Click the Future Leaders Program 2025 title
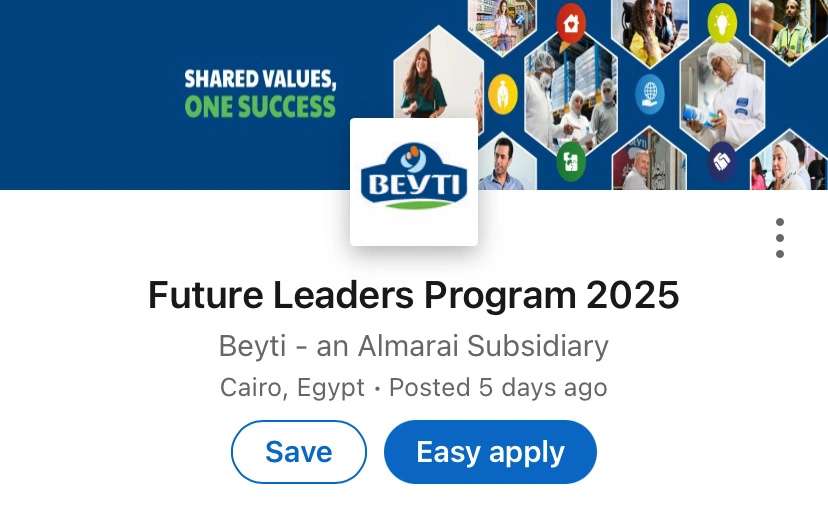 point(413,295)
